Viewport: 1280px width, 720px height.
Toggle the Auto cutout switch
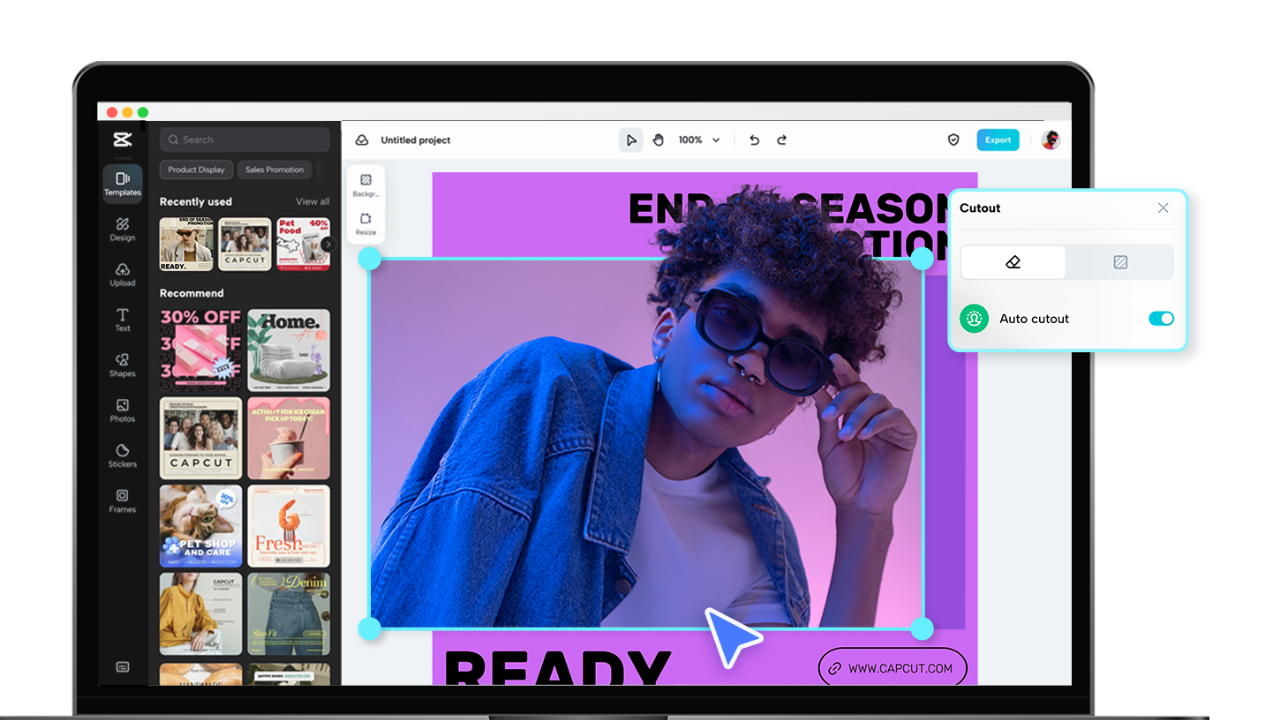click(x=1161, y=318)
